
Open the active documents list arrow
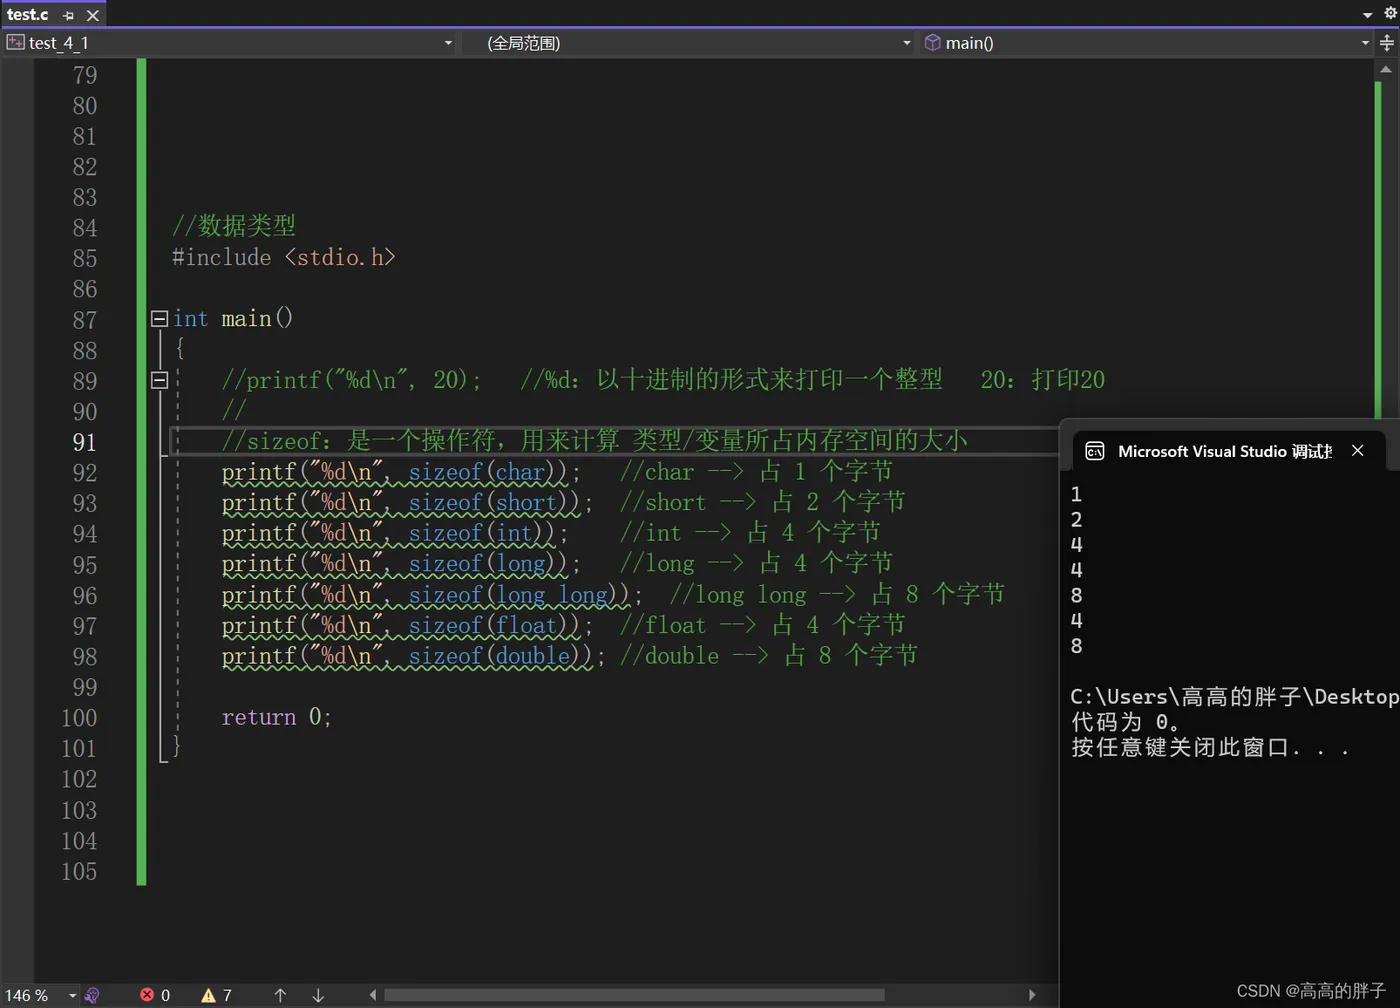pos(1367,14)
